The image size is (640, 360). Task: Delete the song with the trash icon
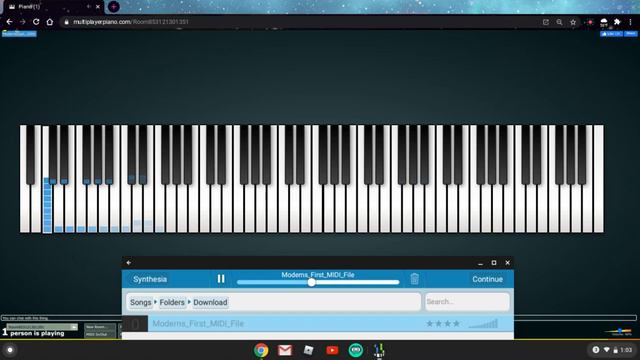coord(414,279)
